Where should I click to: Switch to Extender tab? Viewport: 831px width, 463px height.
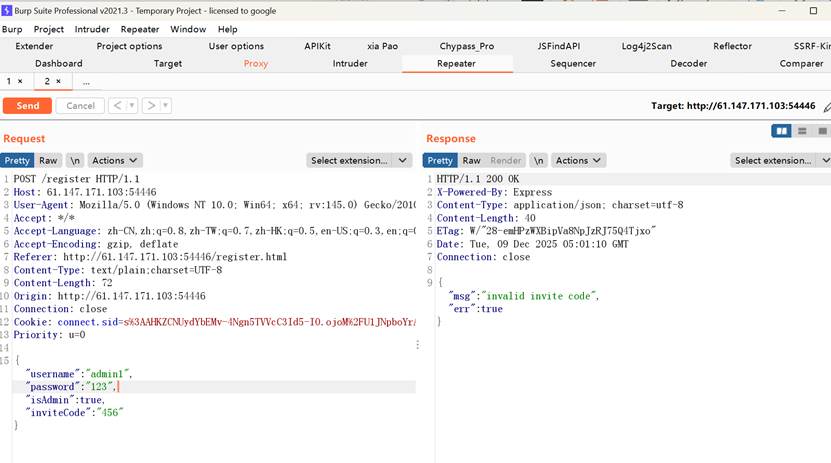34,46
